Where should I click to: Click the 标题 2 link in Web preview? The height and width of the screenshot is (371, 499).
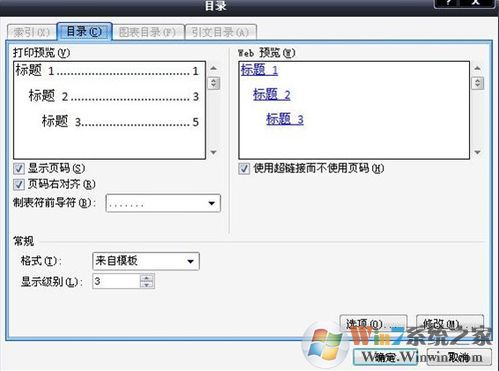point(272,95)
